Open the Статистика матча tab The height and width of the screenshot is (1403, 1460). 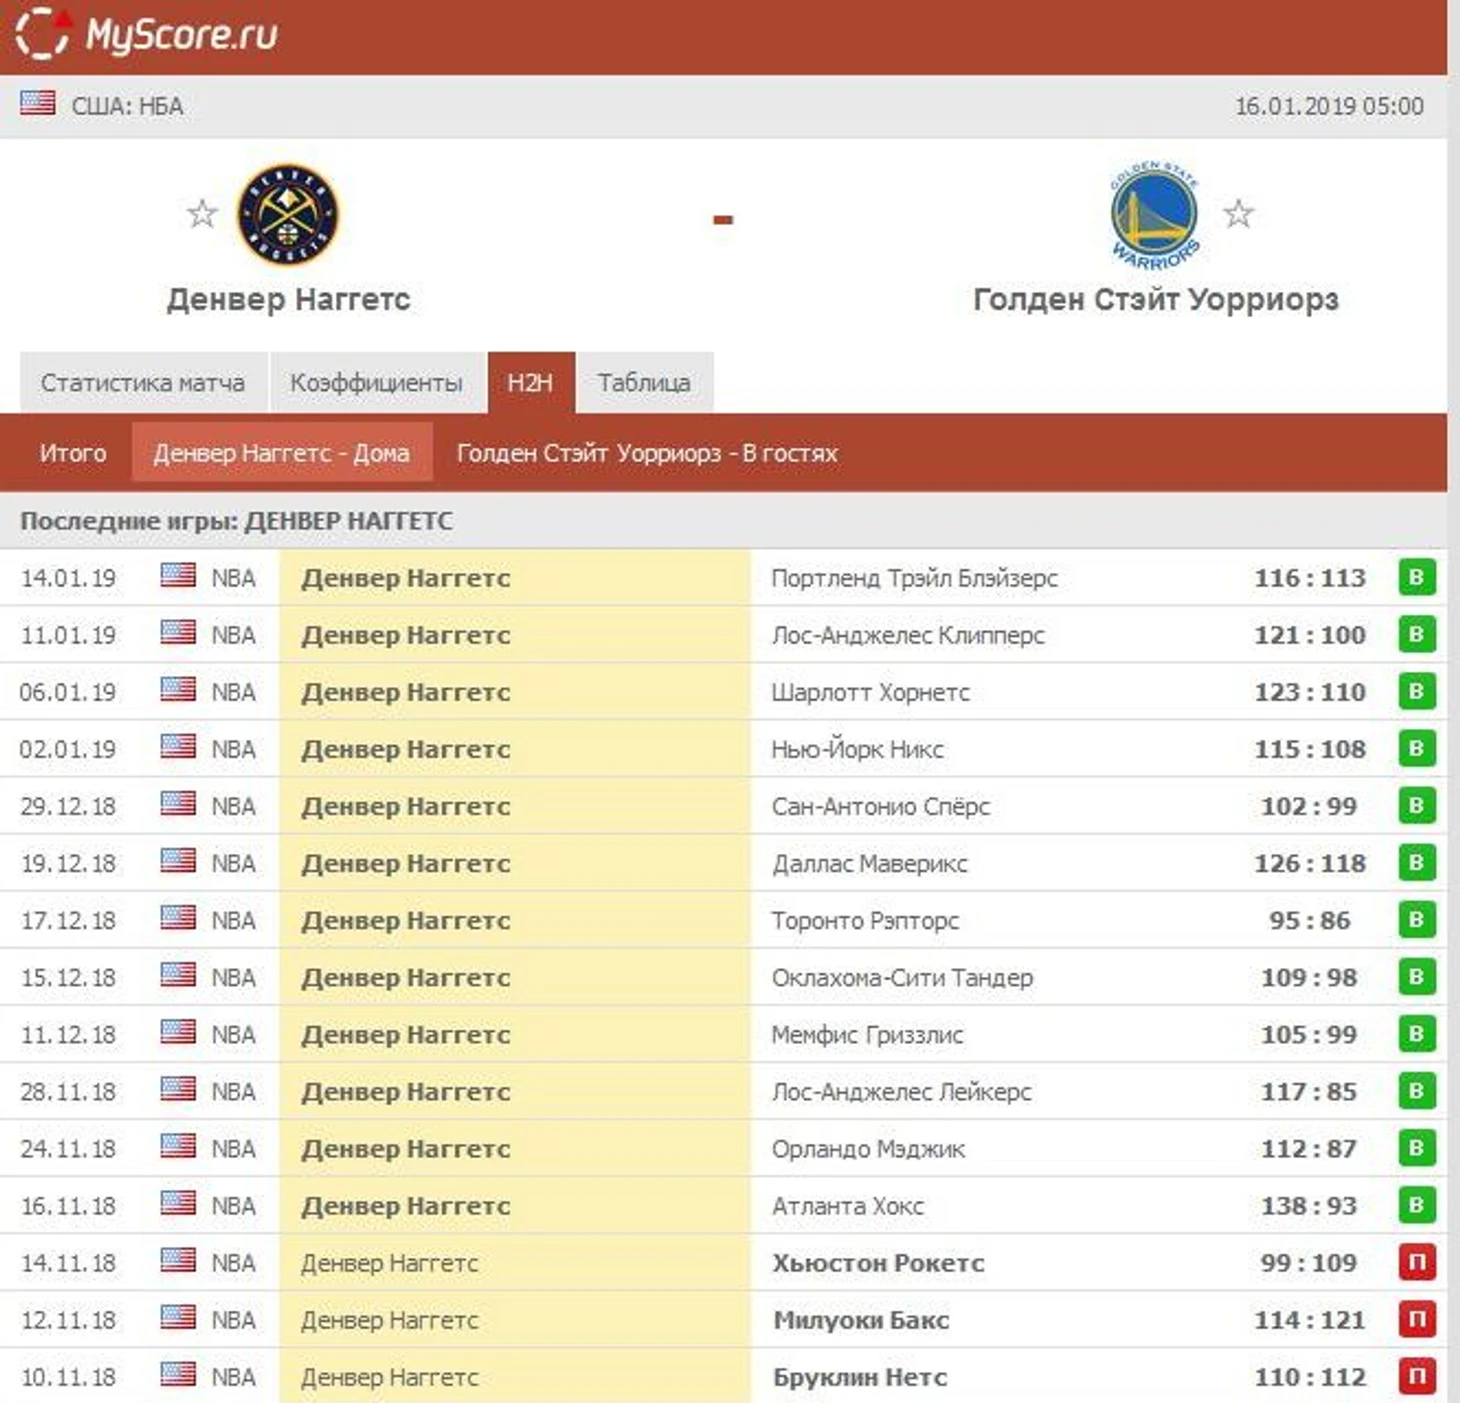coord(142,383)
